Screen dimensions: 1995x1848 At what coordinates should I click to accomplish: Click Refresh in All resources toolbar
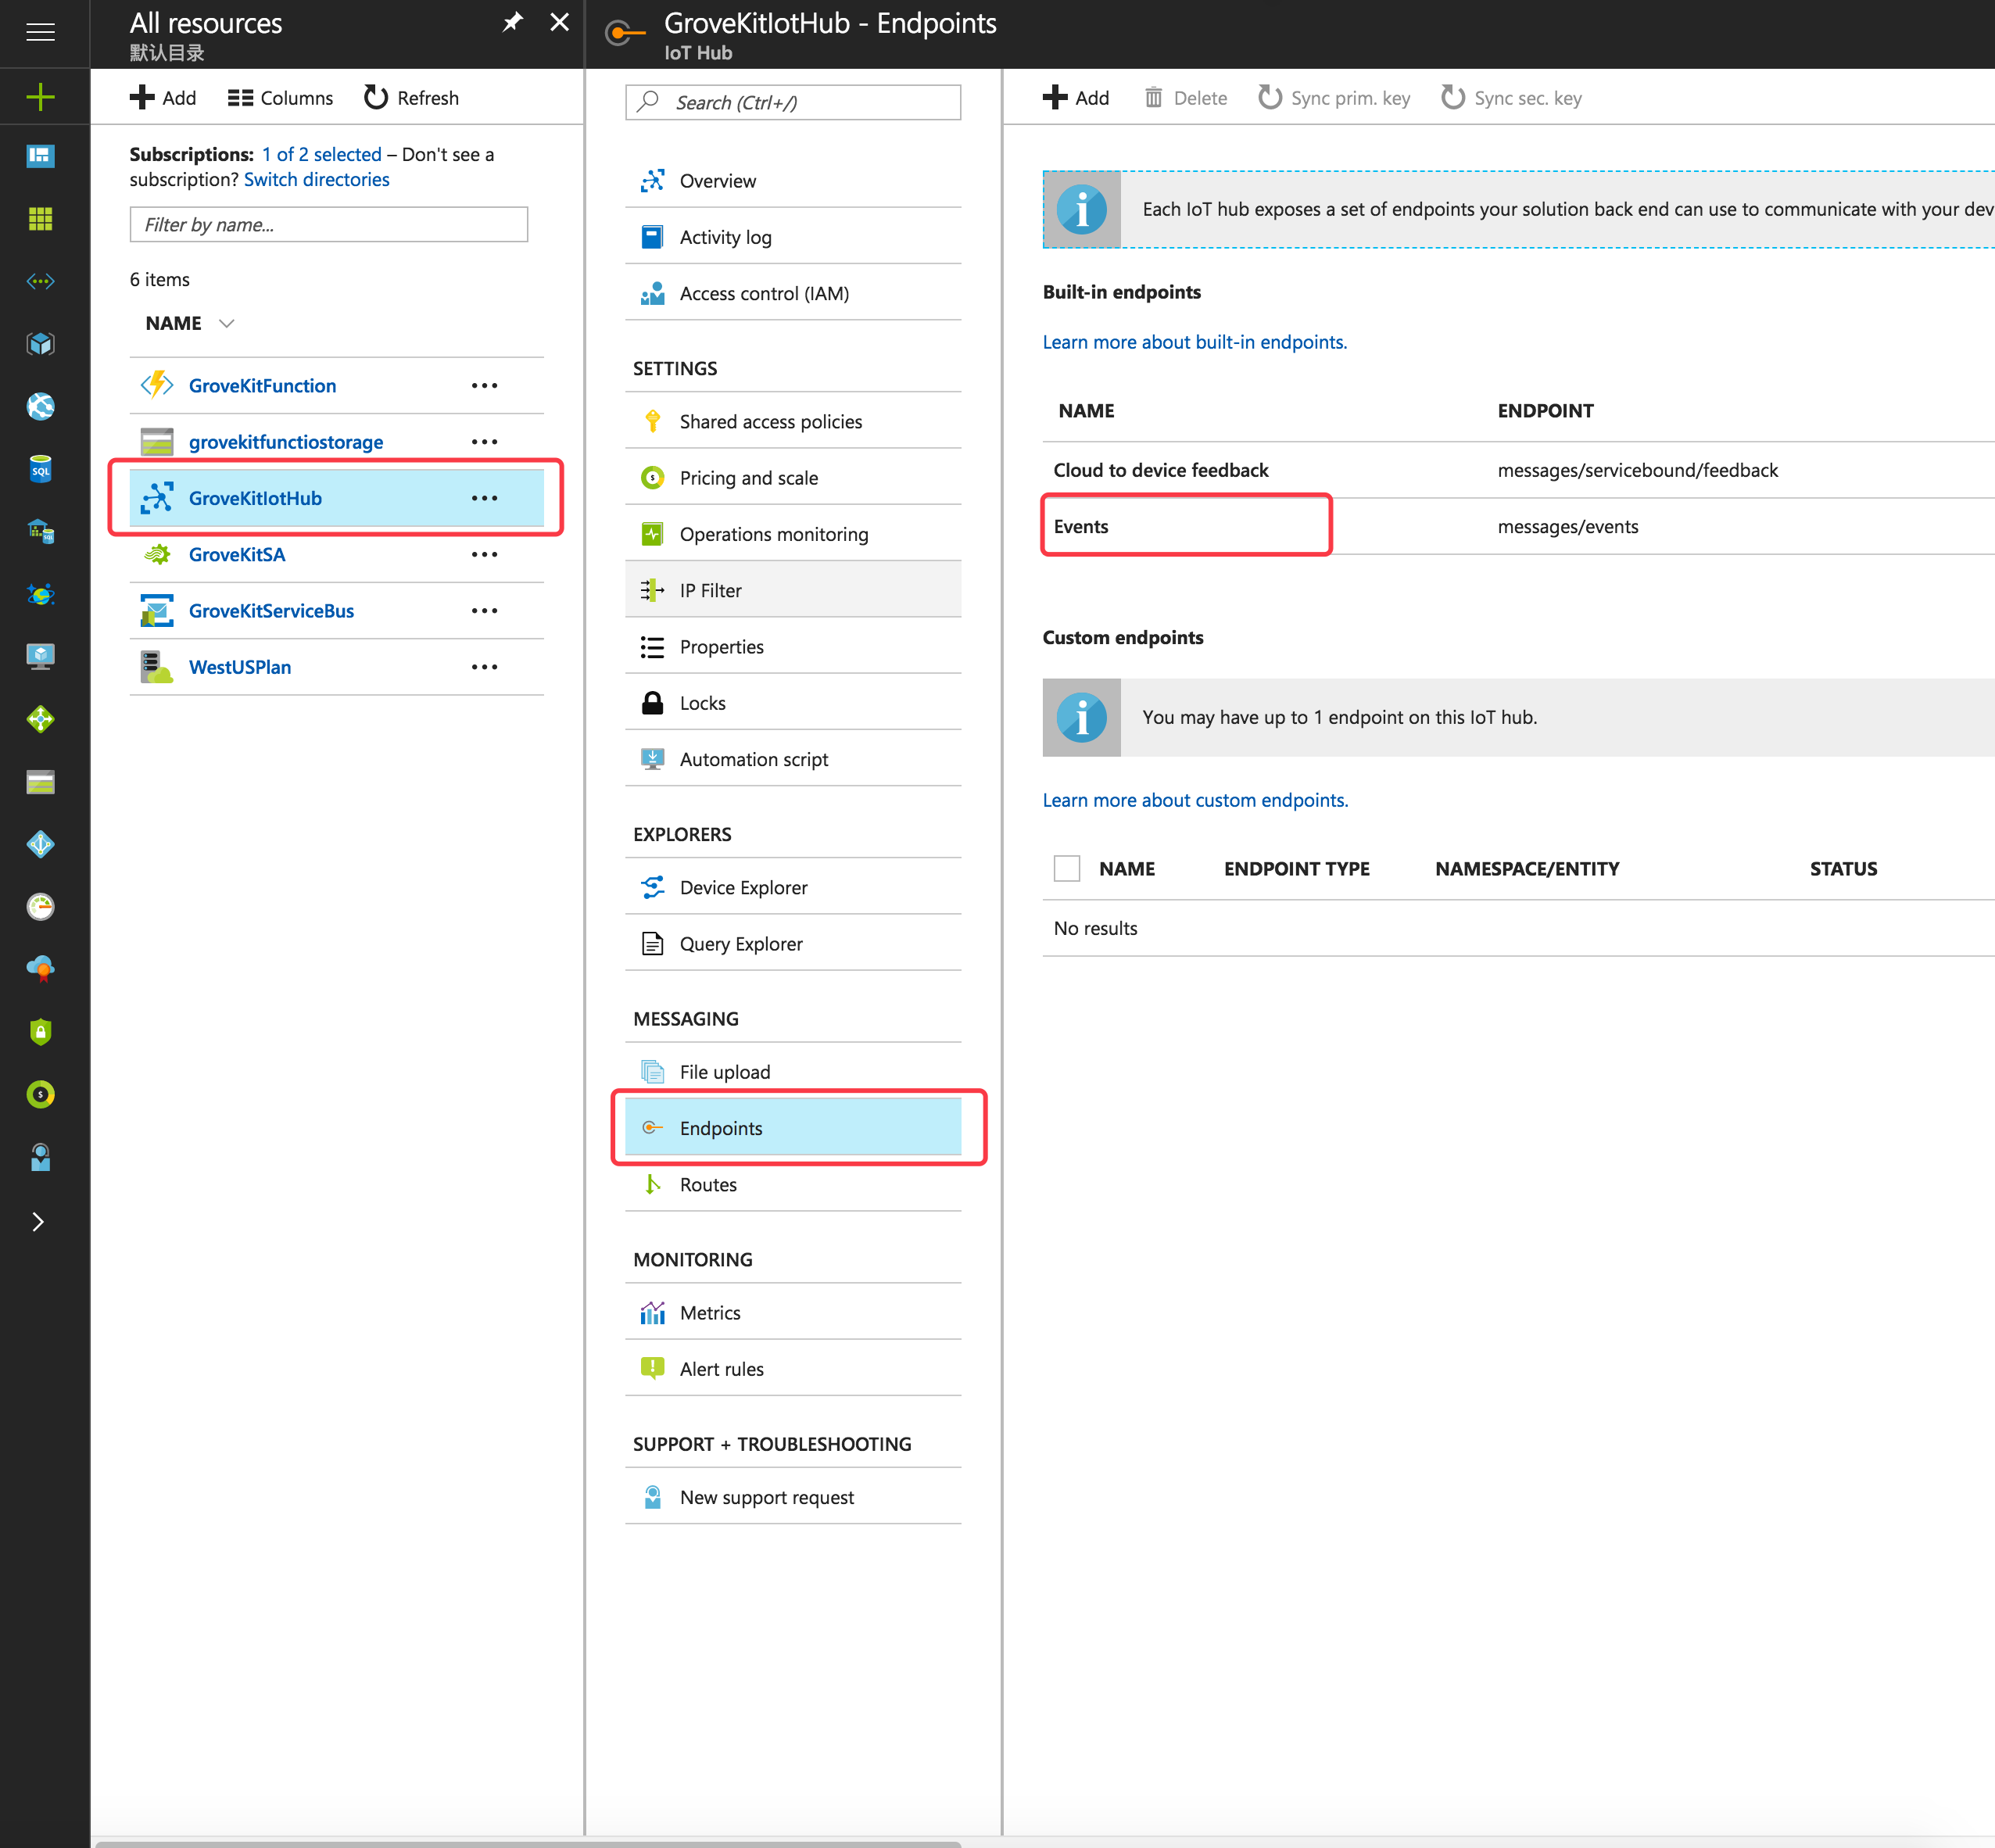point(411,98)
